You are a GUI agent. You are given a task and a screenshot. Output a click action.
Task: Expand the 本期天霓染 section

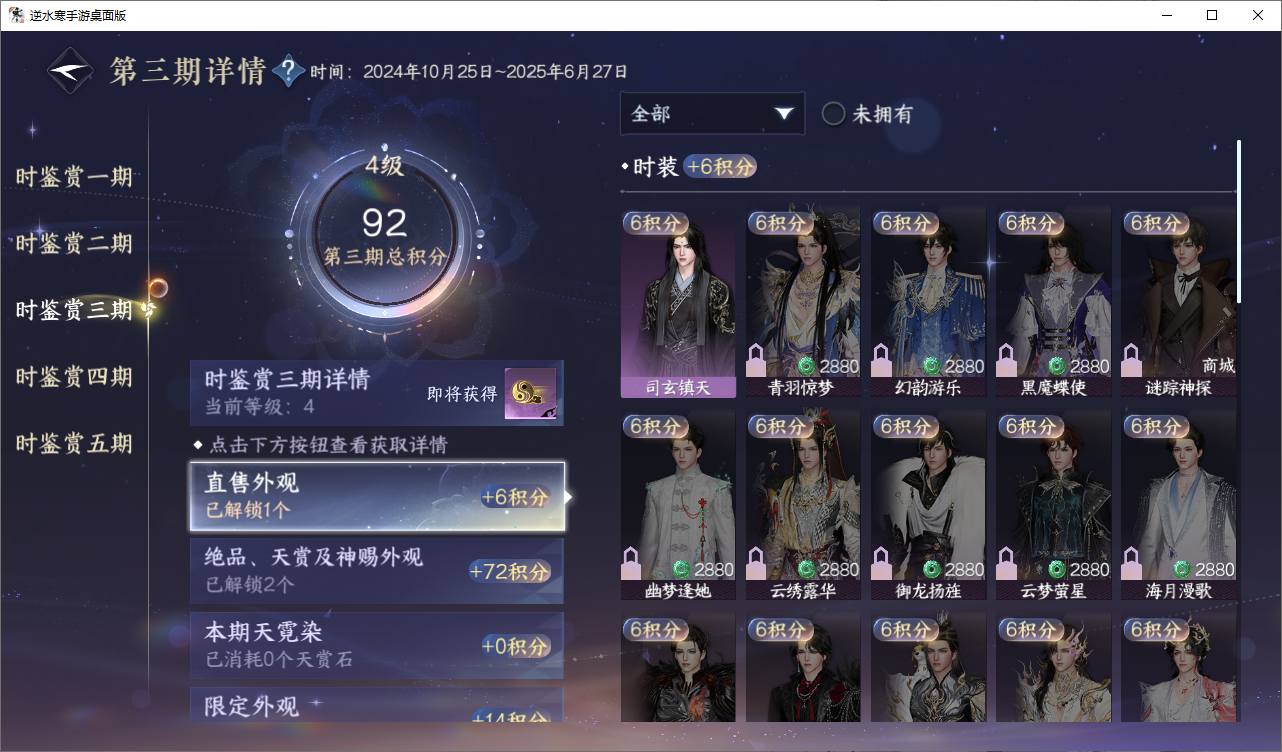click(x=377, y=646)
